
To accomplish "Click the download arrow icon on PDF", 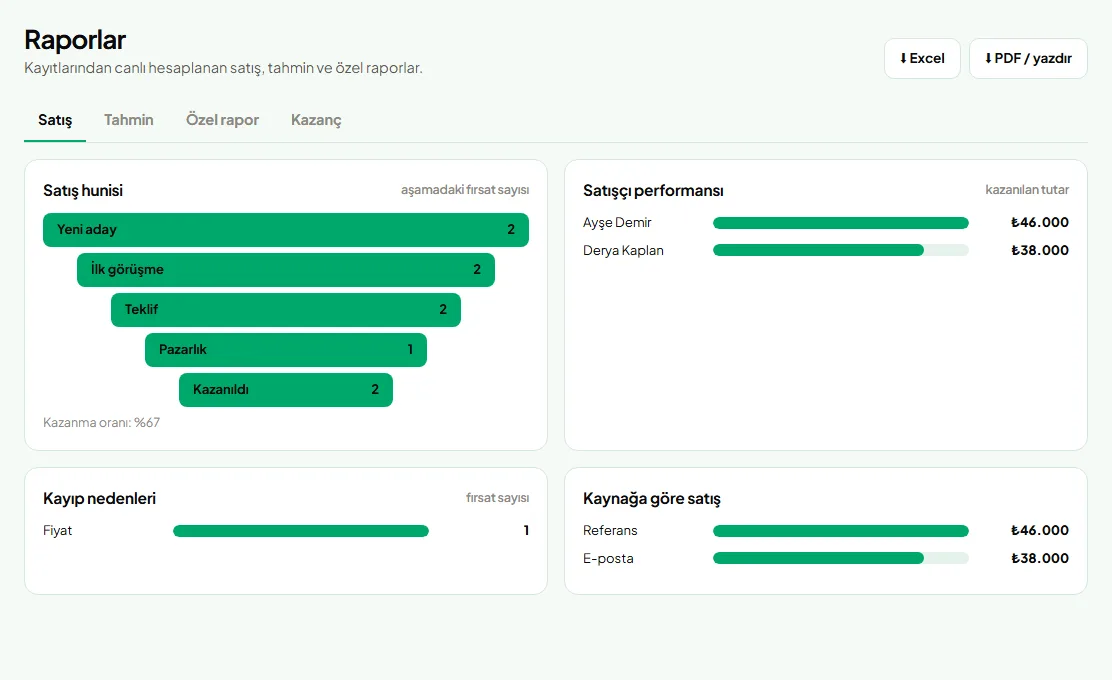I will coord(988,58).
